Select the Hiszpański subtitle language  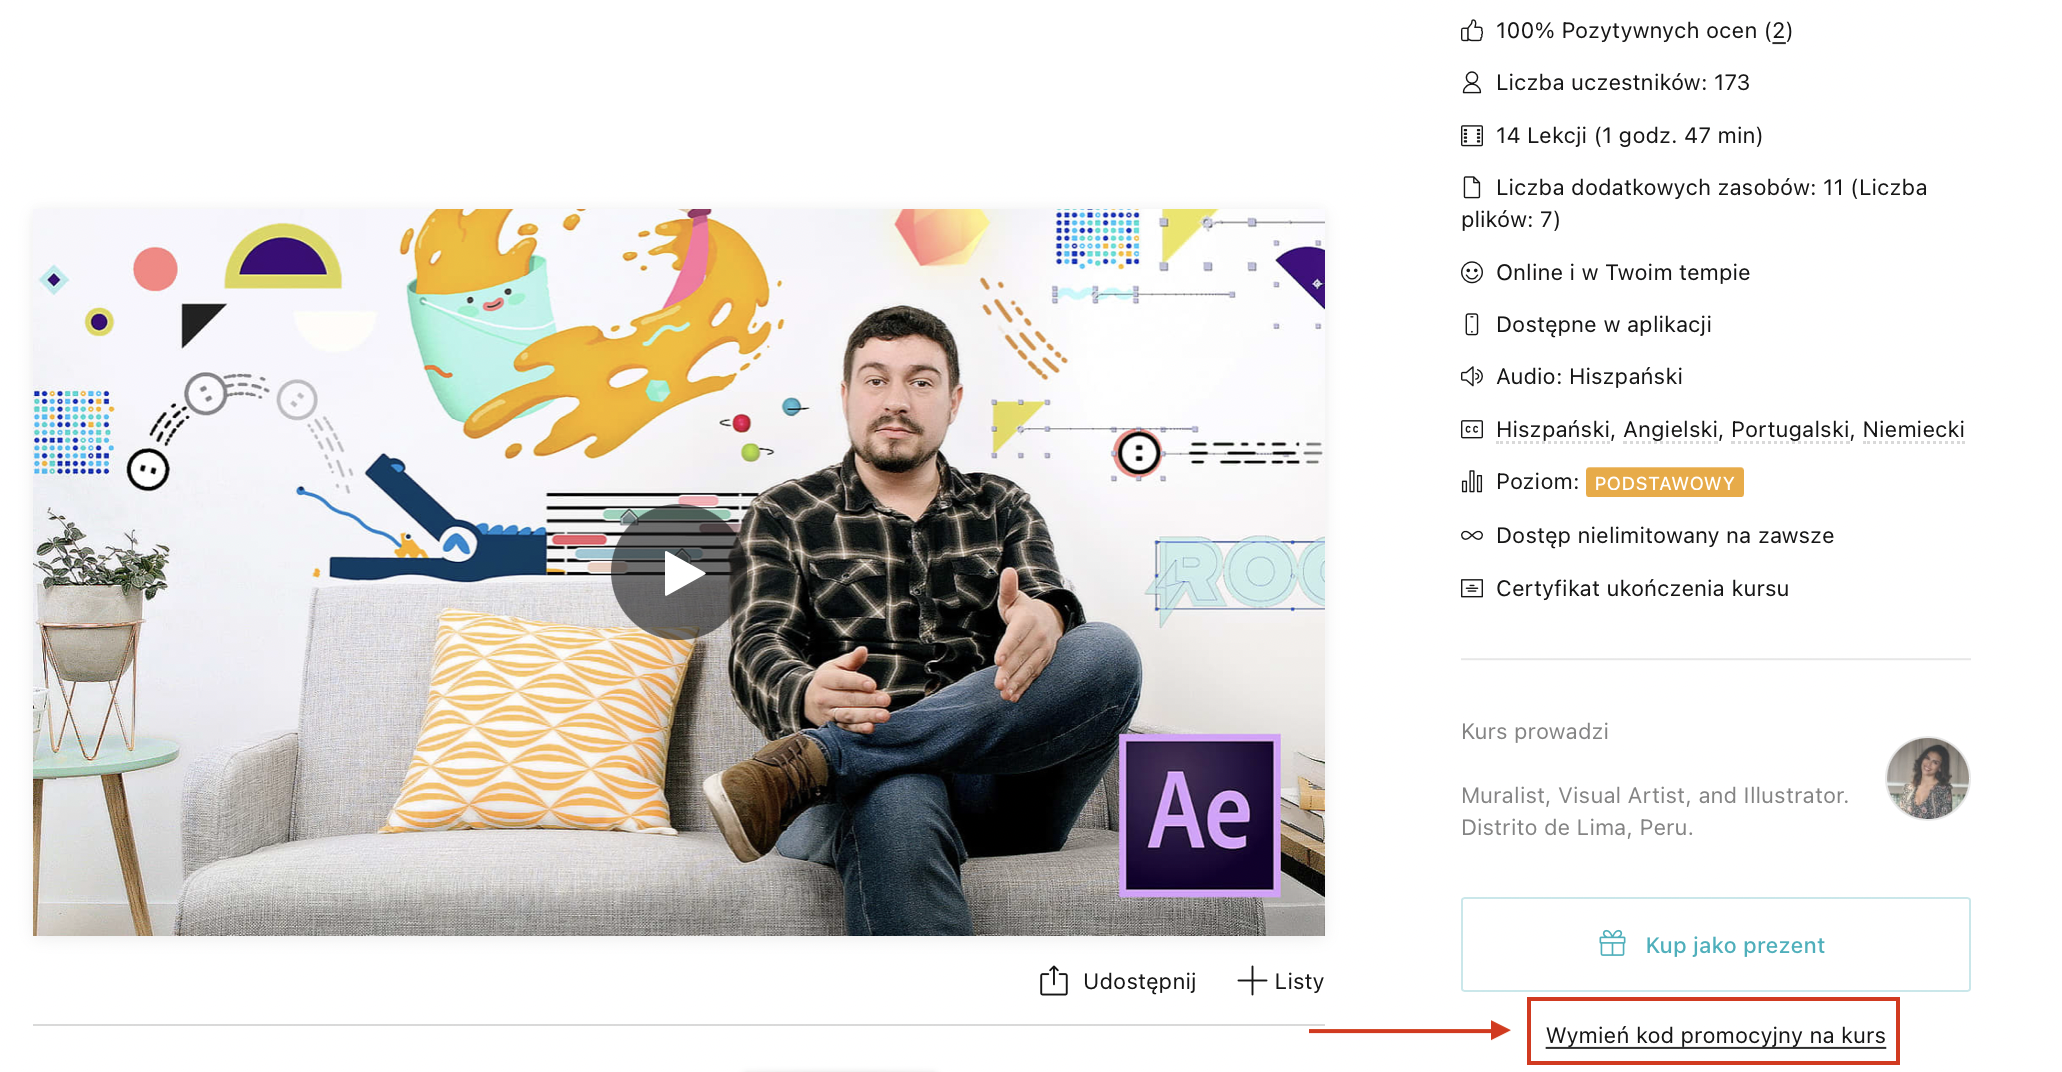[x=1552, y=430]
